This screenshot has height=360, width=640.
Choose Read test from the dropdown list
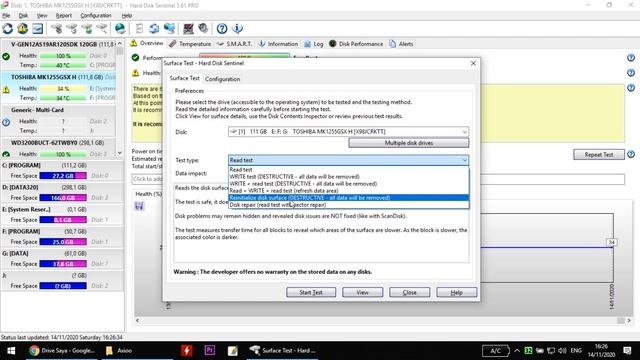348,169
